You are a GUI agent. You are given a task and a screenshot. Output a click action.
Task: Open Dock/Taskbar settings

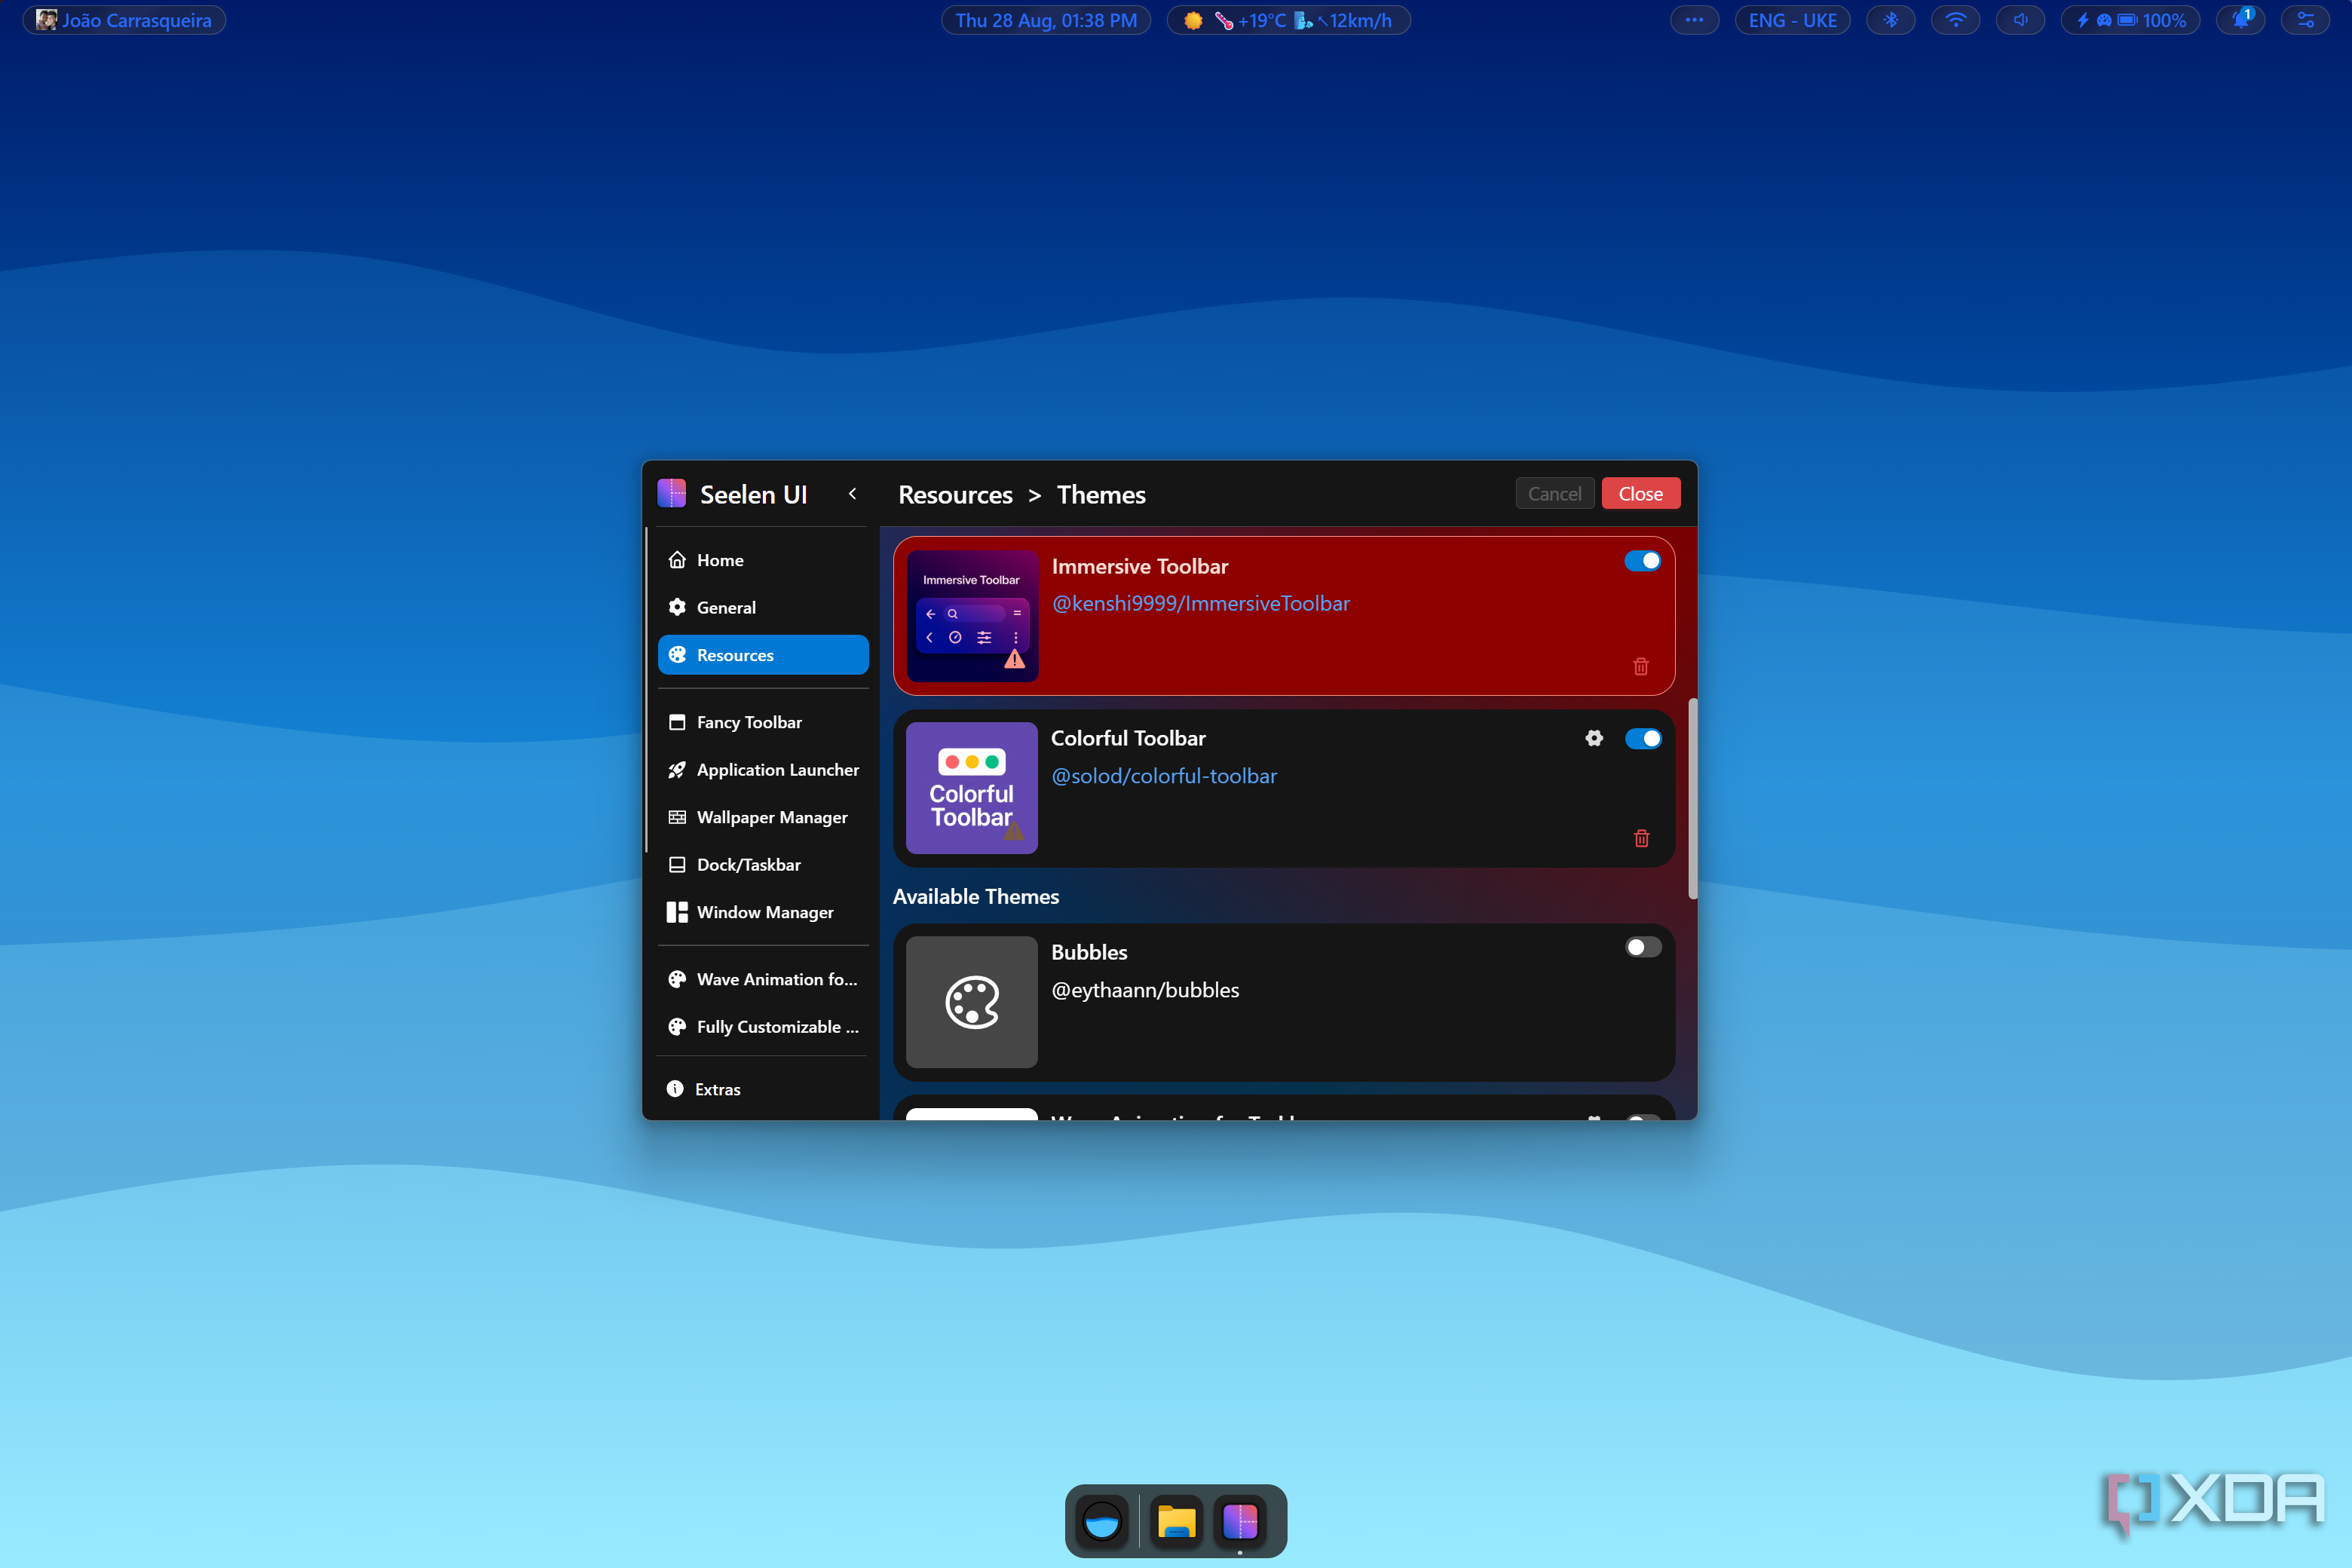(762, 864)
